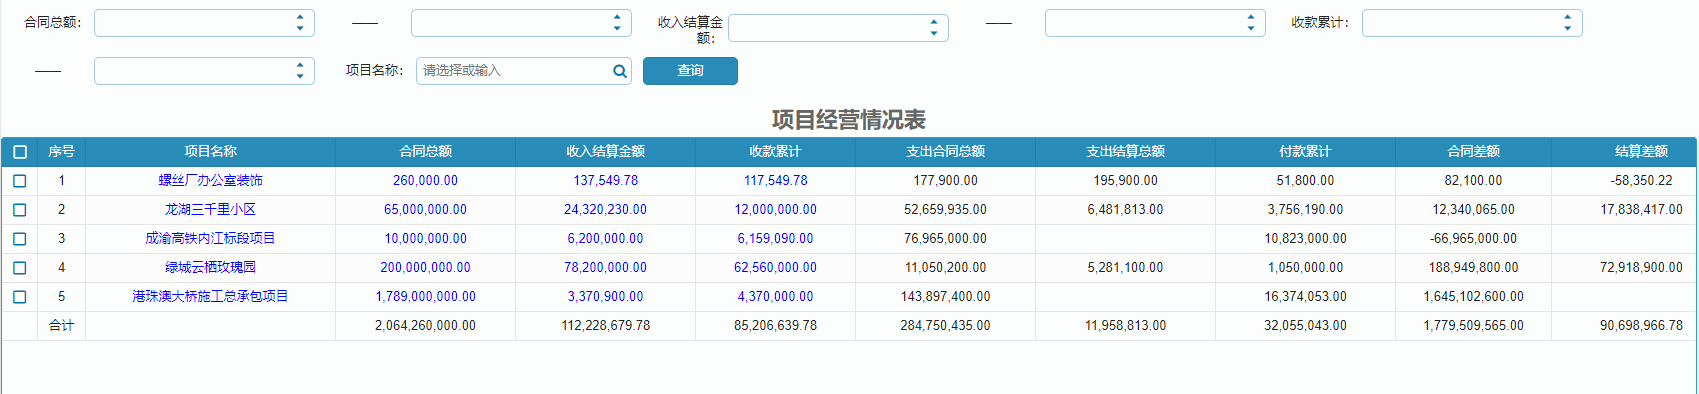This screenshot has width=1699, height=394.
Task: Check the checkbox for row 1 螺丝厂办公室装饰
Action: pos(20,181)
